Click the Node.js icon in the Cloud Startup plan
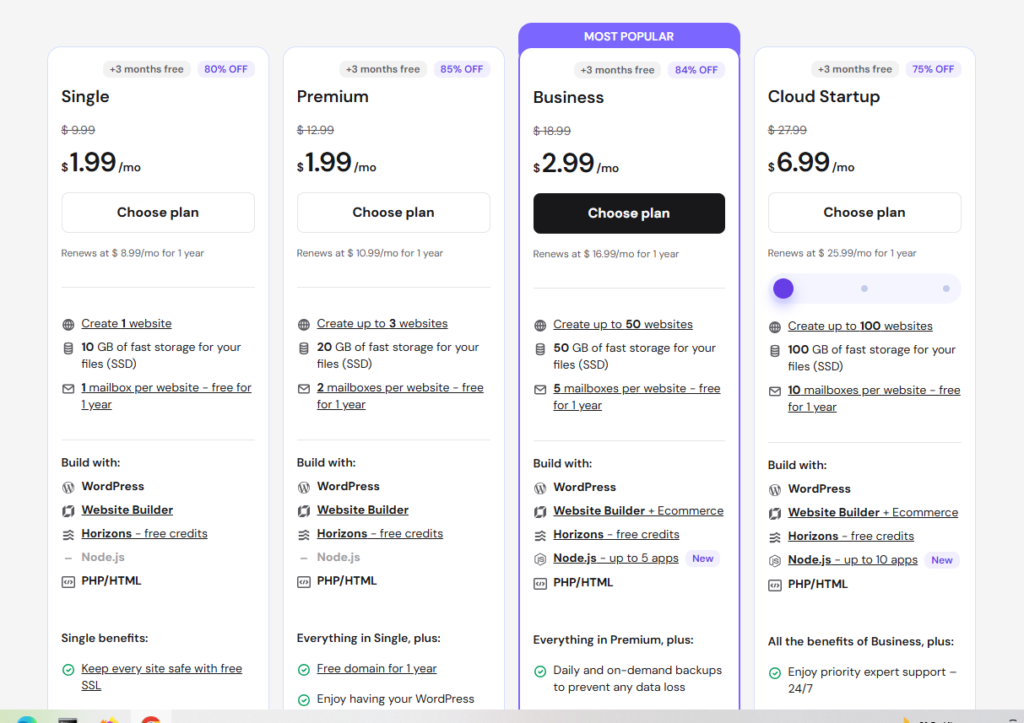Screen dimensions: 1024x723 pos(775,561)
